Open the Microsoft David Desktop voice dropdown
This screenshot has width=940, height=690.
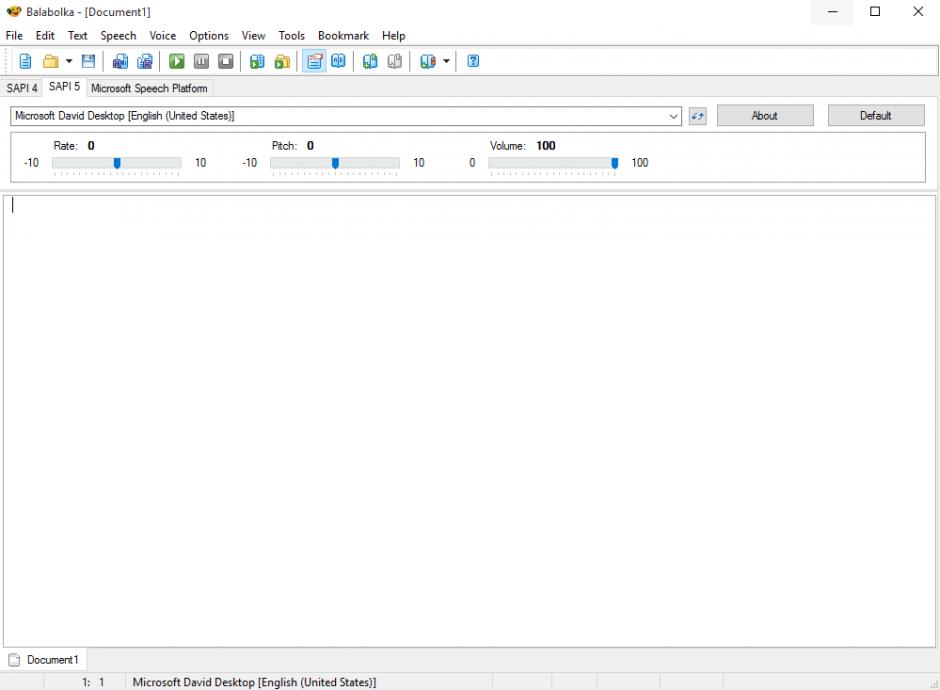click(346, 116)
